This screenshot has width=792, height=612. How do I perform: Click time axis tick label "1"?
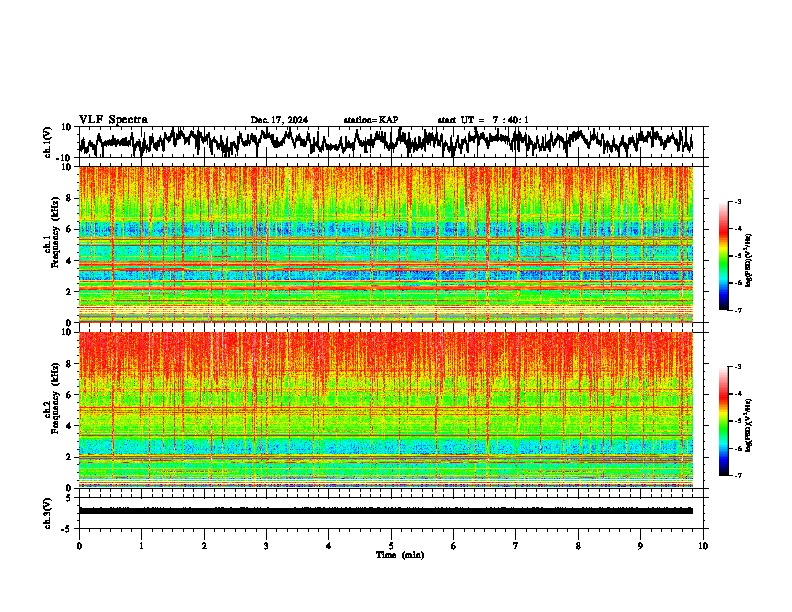141,546
